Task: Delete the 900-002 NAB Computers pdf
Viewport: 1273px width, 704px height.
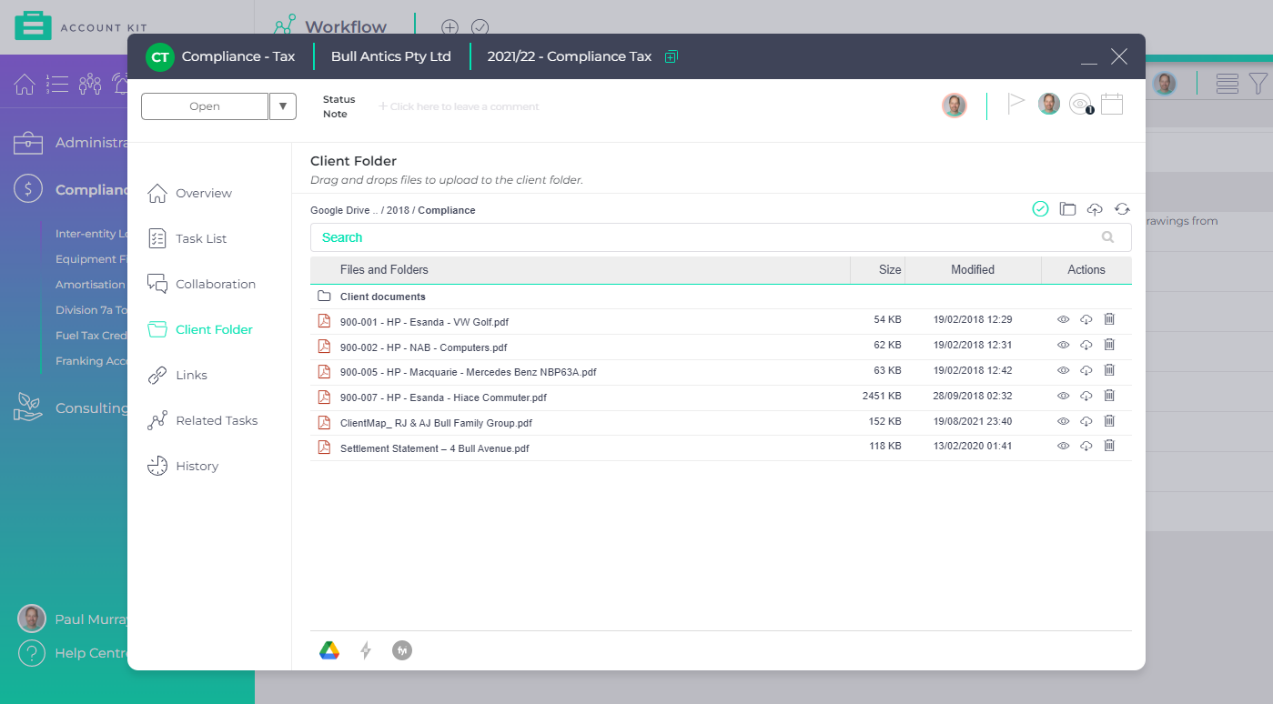Action: [x=1109, y=345]
